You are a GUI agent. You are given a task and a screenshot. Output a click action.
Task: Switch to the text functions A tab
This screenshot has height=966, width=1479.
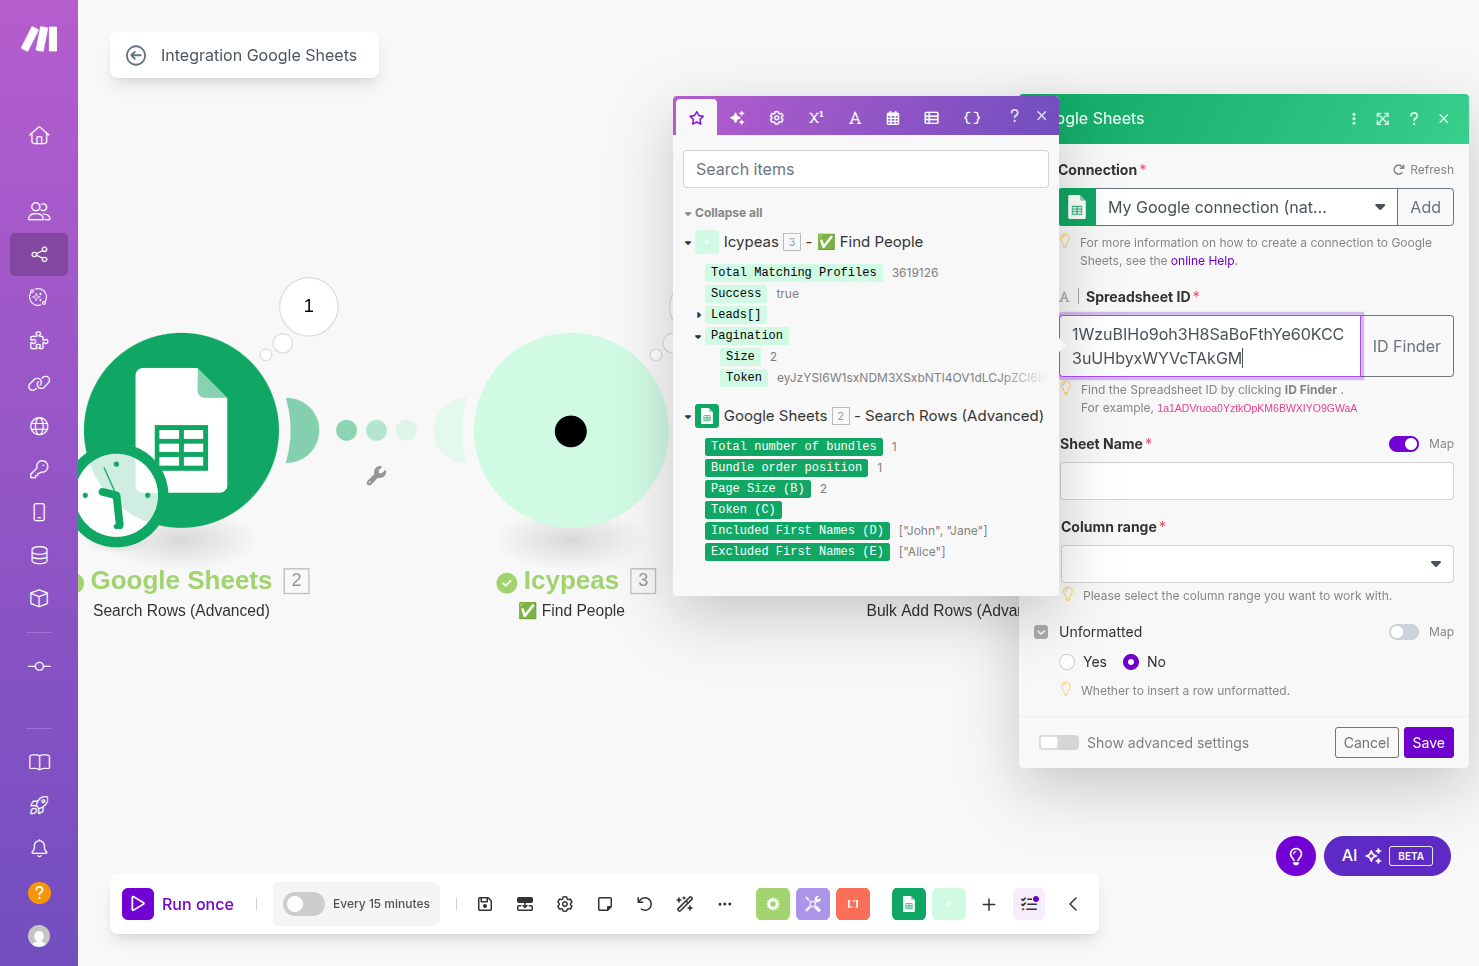855,118
